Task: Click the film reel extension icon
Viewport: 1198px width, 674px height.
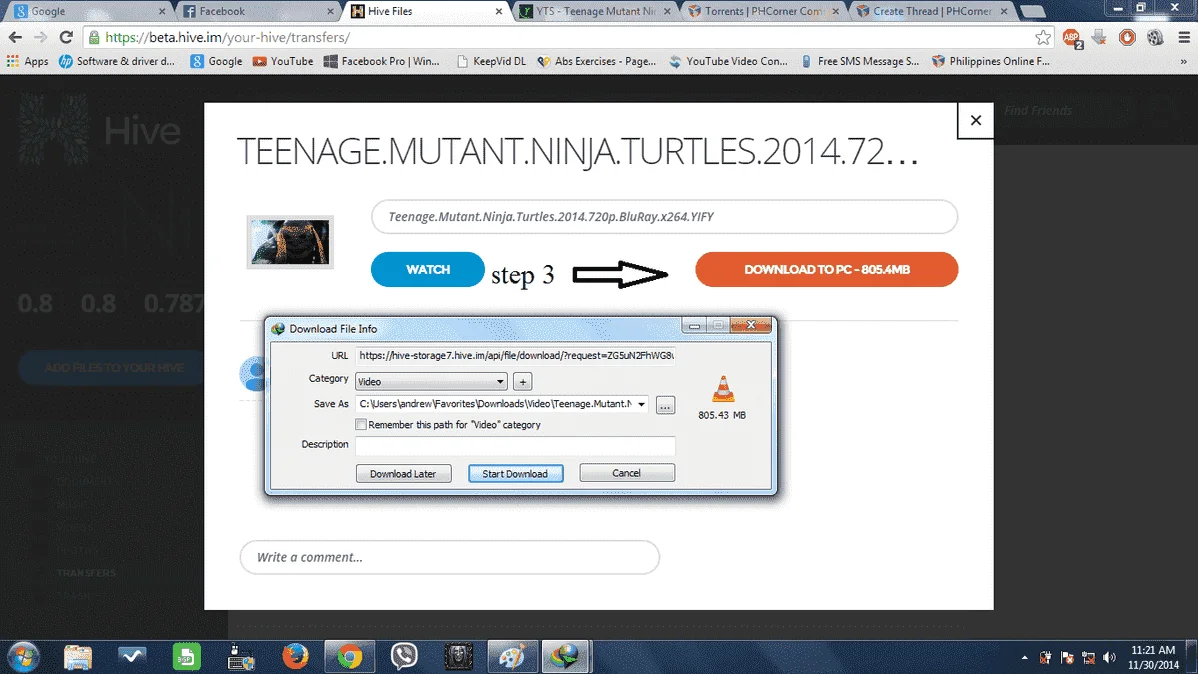Action: coord(1154,37)
